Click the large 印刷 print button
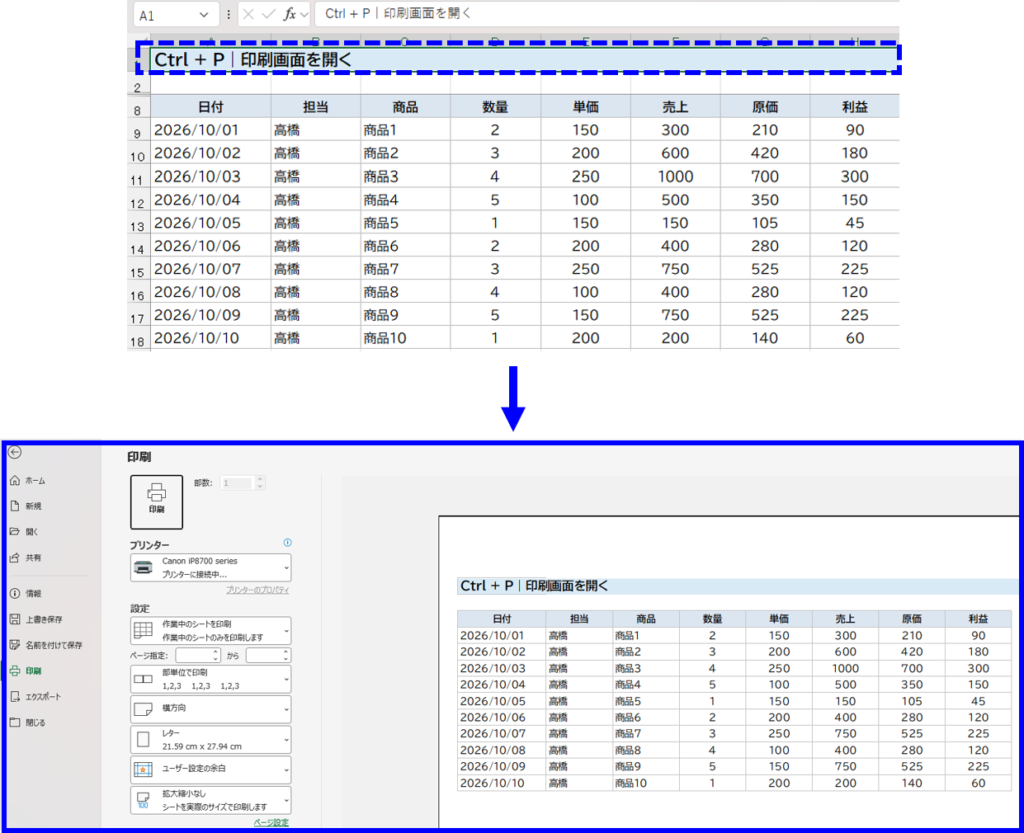The width and height of the screenshot is (1024, 833). click(157, 501)
